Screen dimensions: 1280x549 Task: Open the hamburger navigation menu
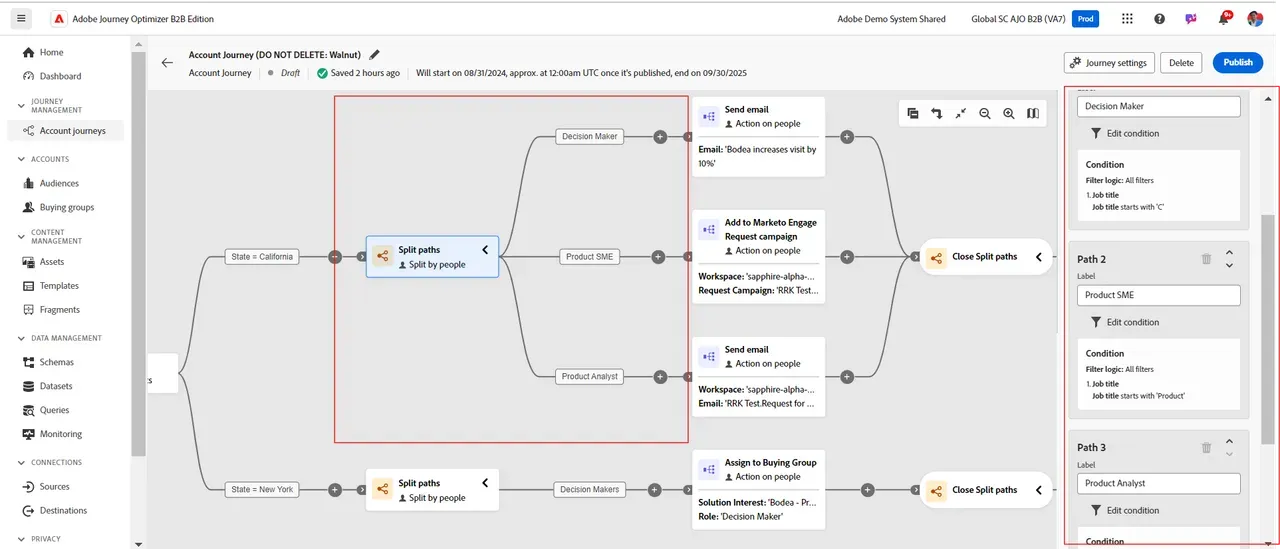pyautogui.click(x=22, y=18)
